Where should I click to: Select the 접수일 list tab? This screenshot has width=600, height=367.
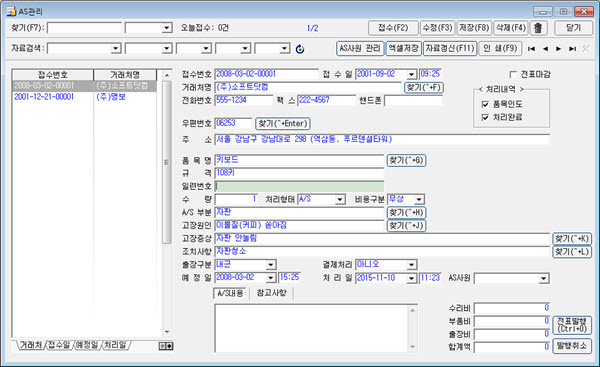click(x=59, y=345)
